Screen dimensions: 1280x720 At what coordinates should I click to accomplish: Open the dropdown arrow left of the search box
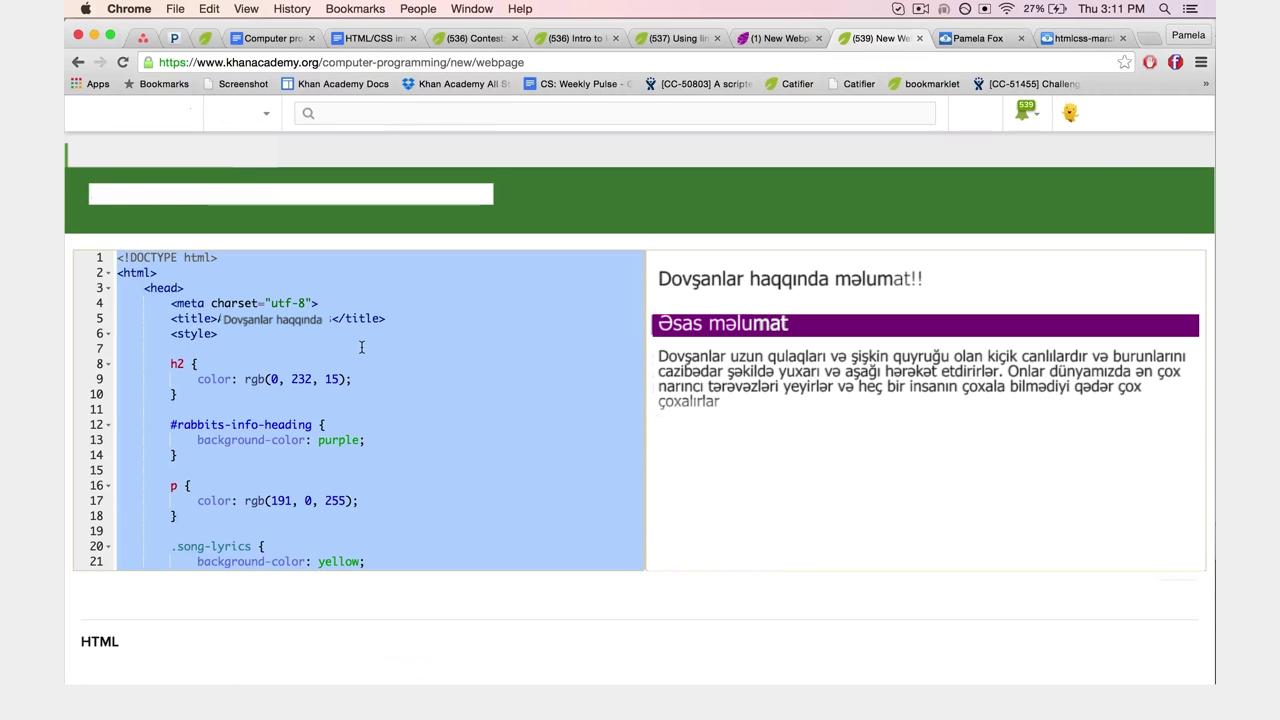pos(266,114)
